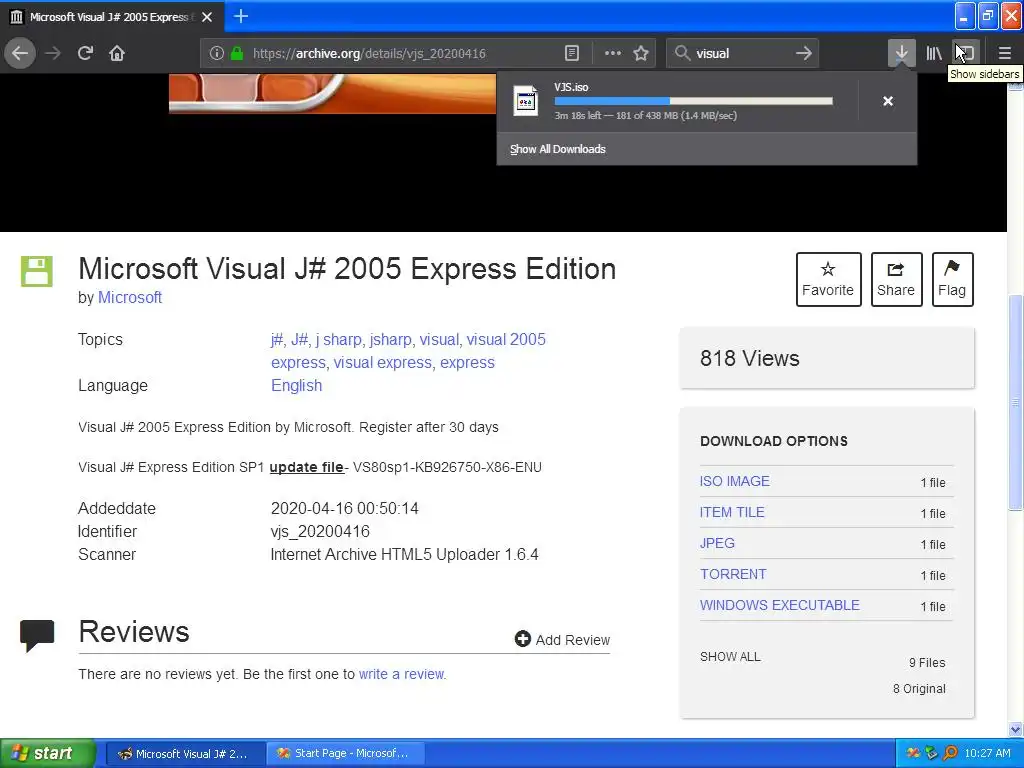Click the write a review link

point(401,674)
